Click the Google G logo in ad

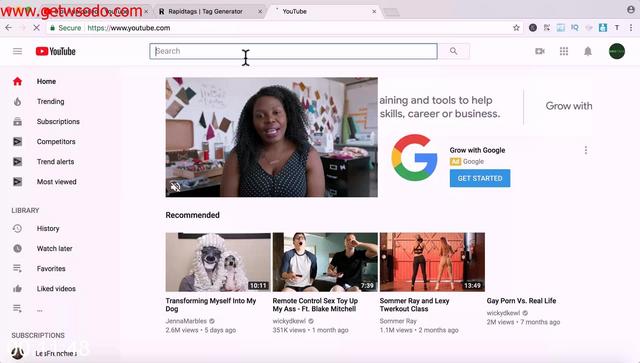point(414,158)
